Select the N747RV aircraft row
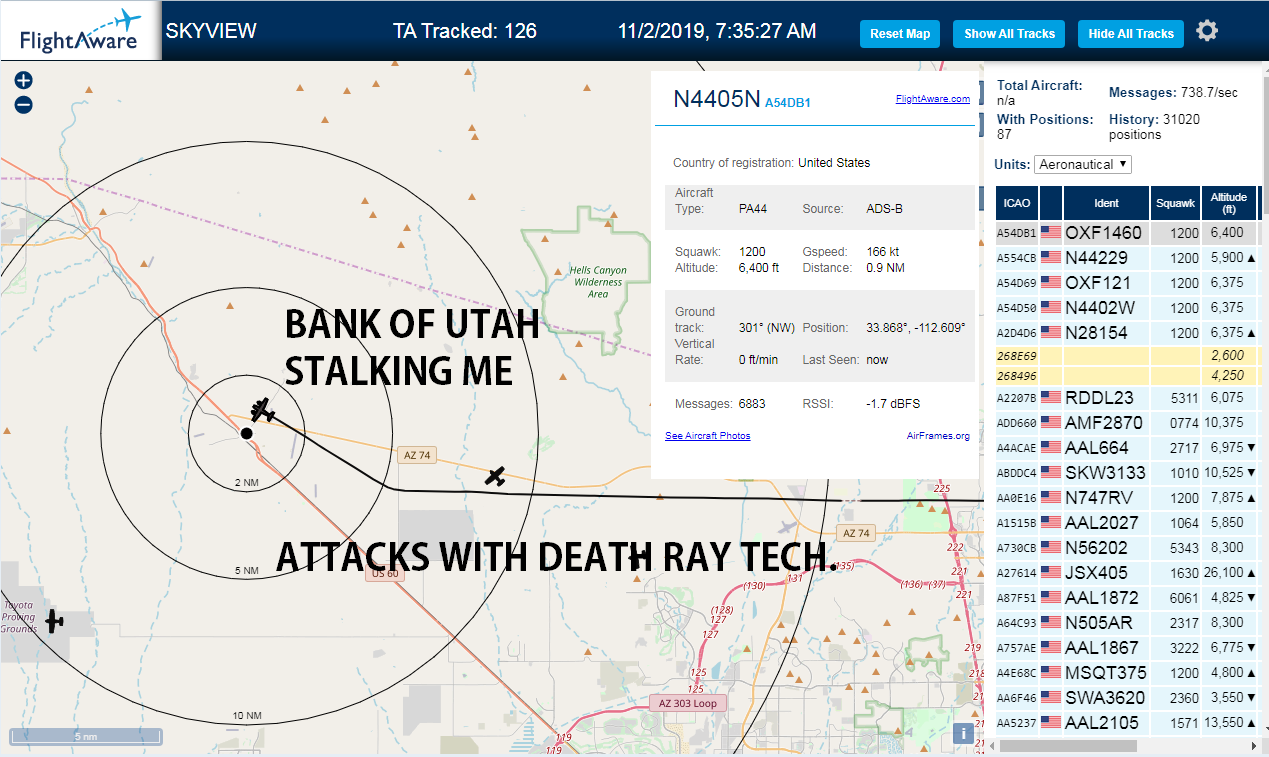Viewport: 1269px width, 757px height. click(x=1127, y=498)
